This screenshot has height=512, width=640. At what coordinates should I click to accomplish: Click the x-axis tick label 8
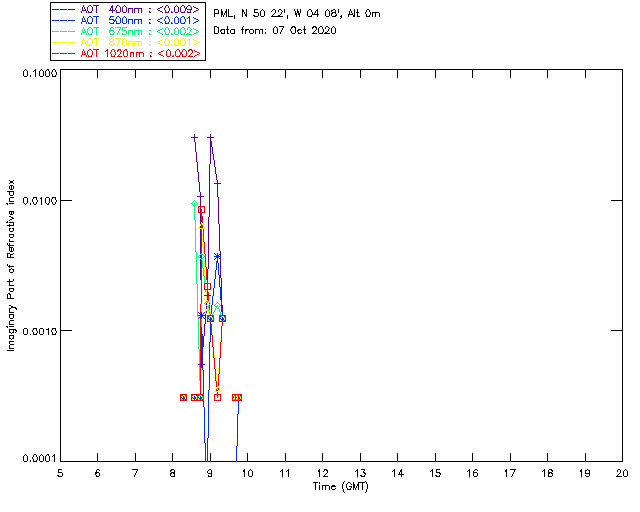click(x=172, y=473)
